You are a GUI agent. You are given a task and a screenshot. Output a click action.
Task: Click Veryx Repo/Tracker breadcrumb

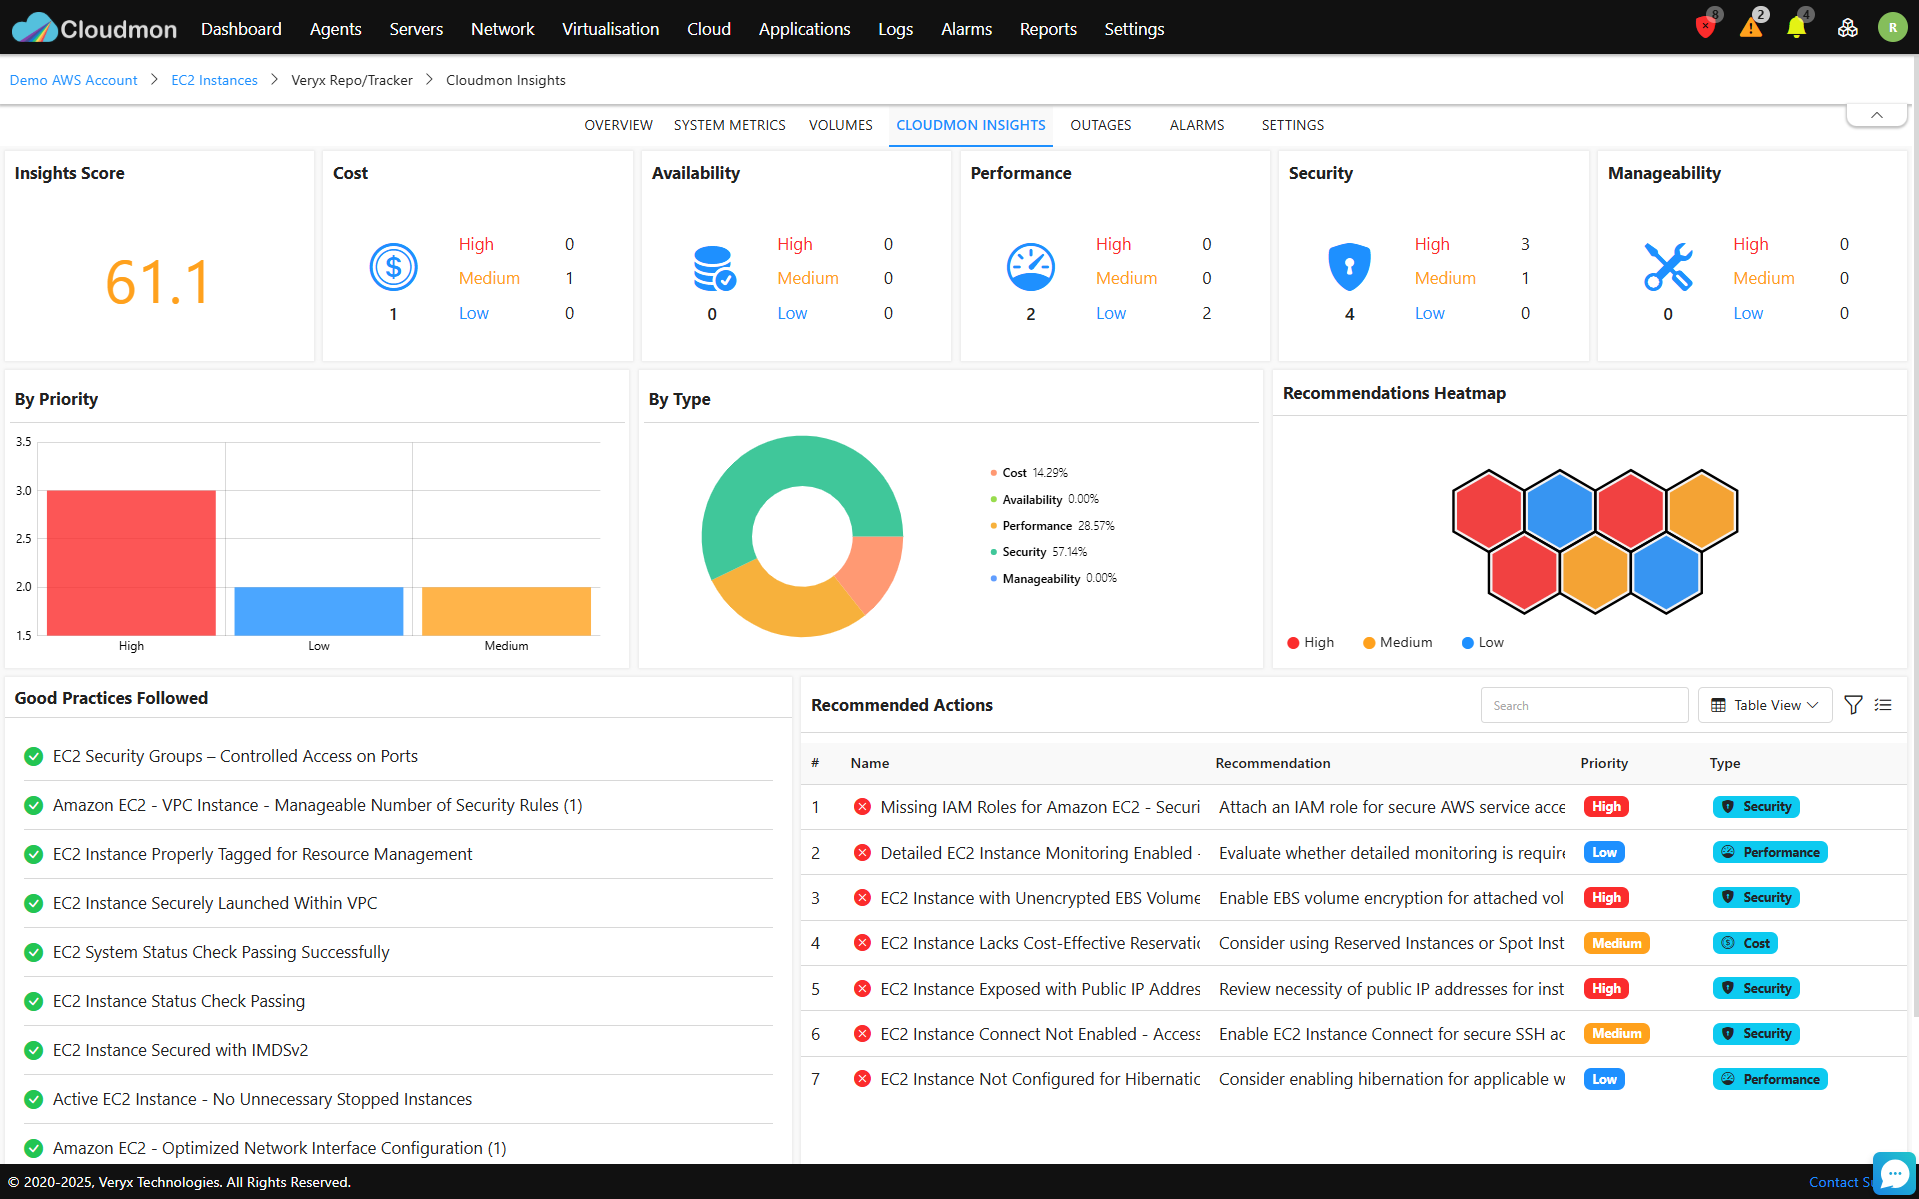[x=352, y=80]
